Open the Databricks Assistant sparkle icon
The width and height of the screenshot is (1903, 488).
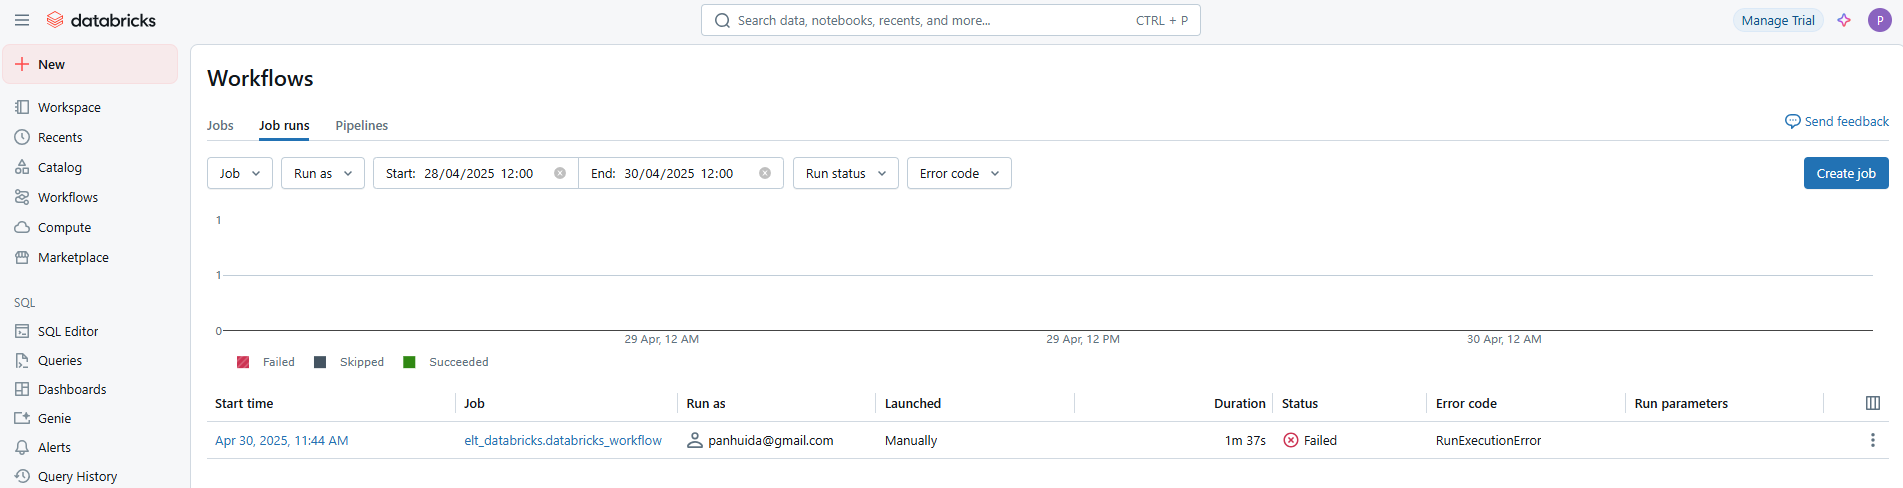pos(1844,20)
